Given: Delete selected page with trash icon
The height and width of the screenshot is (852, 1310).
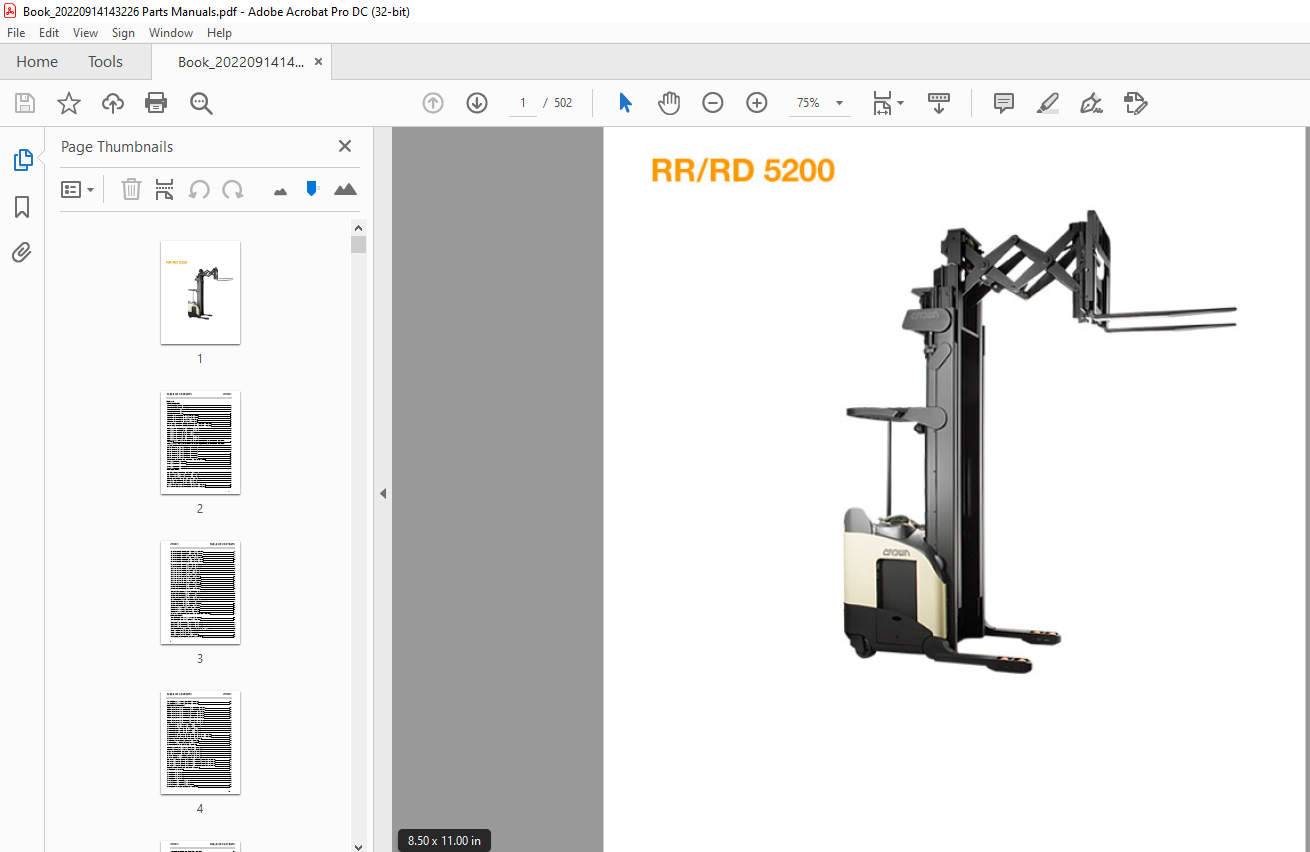Looking at the screenshot, I should point(131,189).
